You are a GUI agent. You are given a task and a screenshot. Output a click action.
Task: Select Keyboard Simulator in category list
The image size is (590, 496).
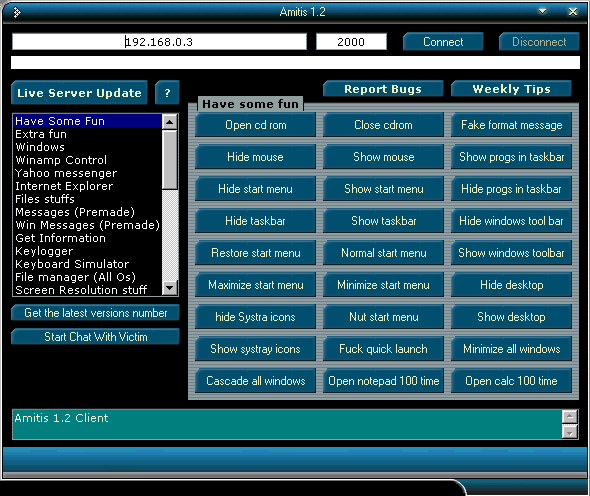click(87, 264)
